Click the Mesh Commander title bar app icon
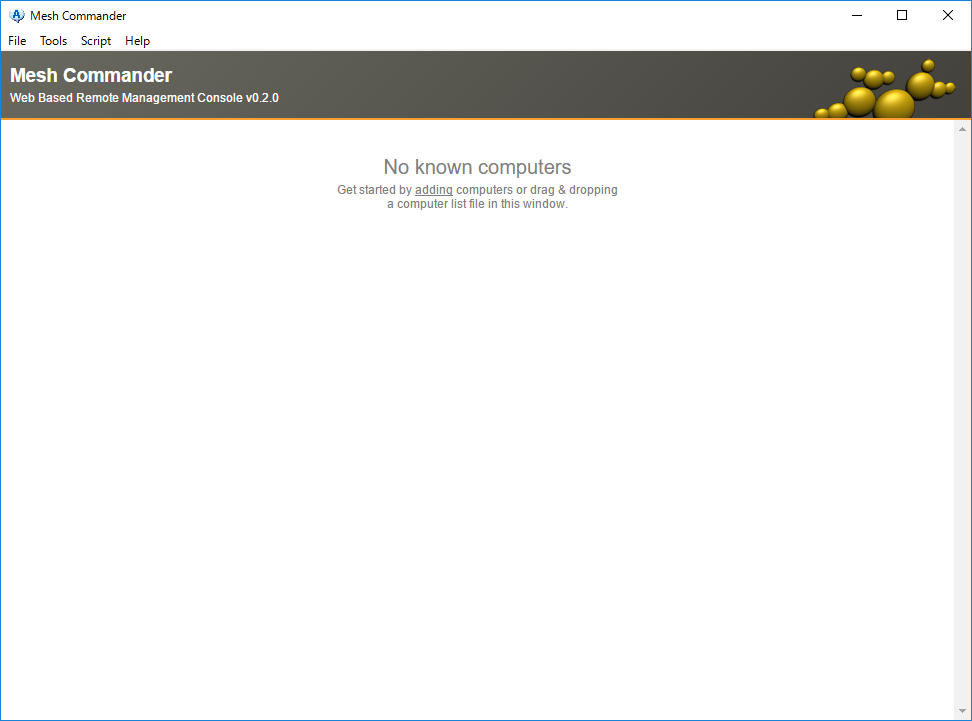 point(16,15)
